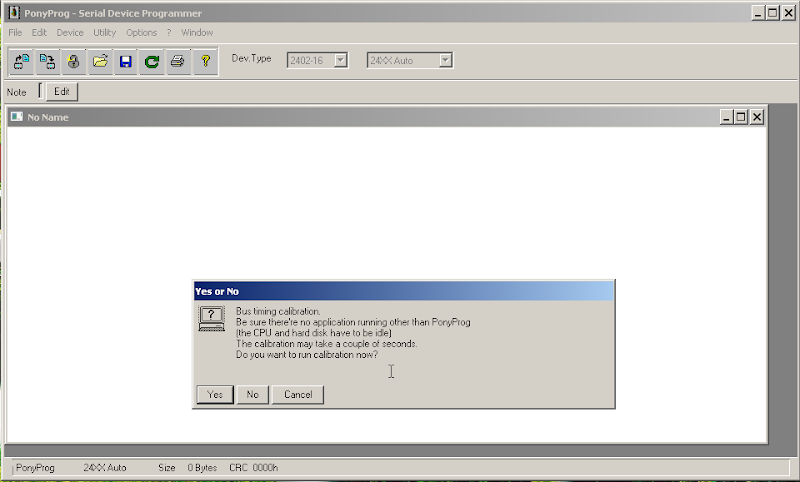Open the Device menu

pos(70,33)
